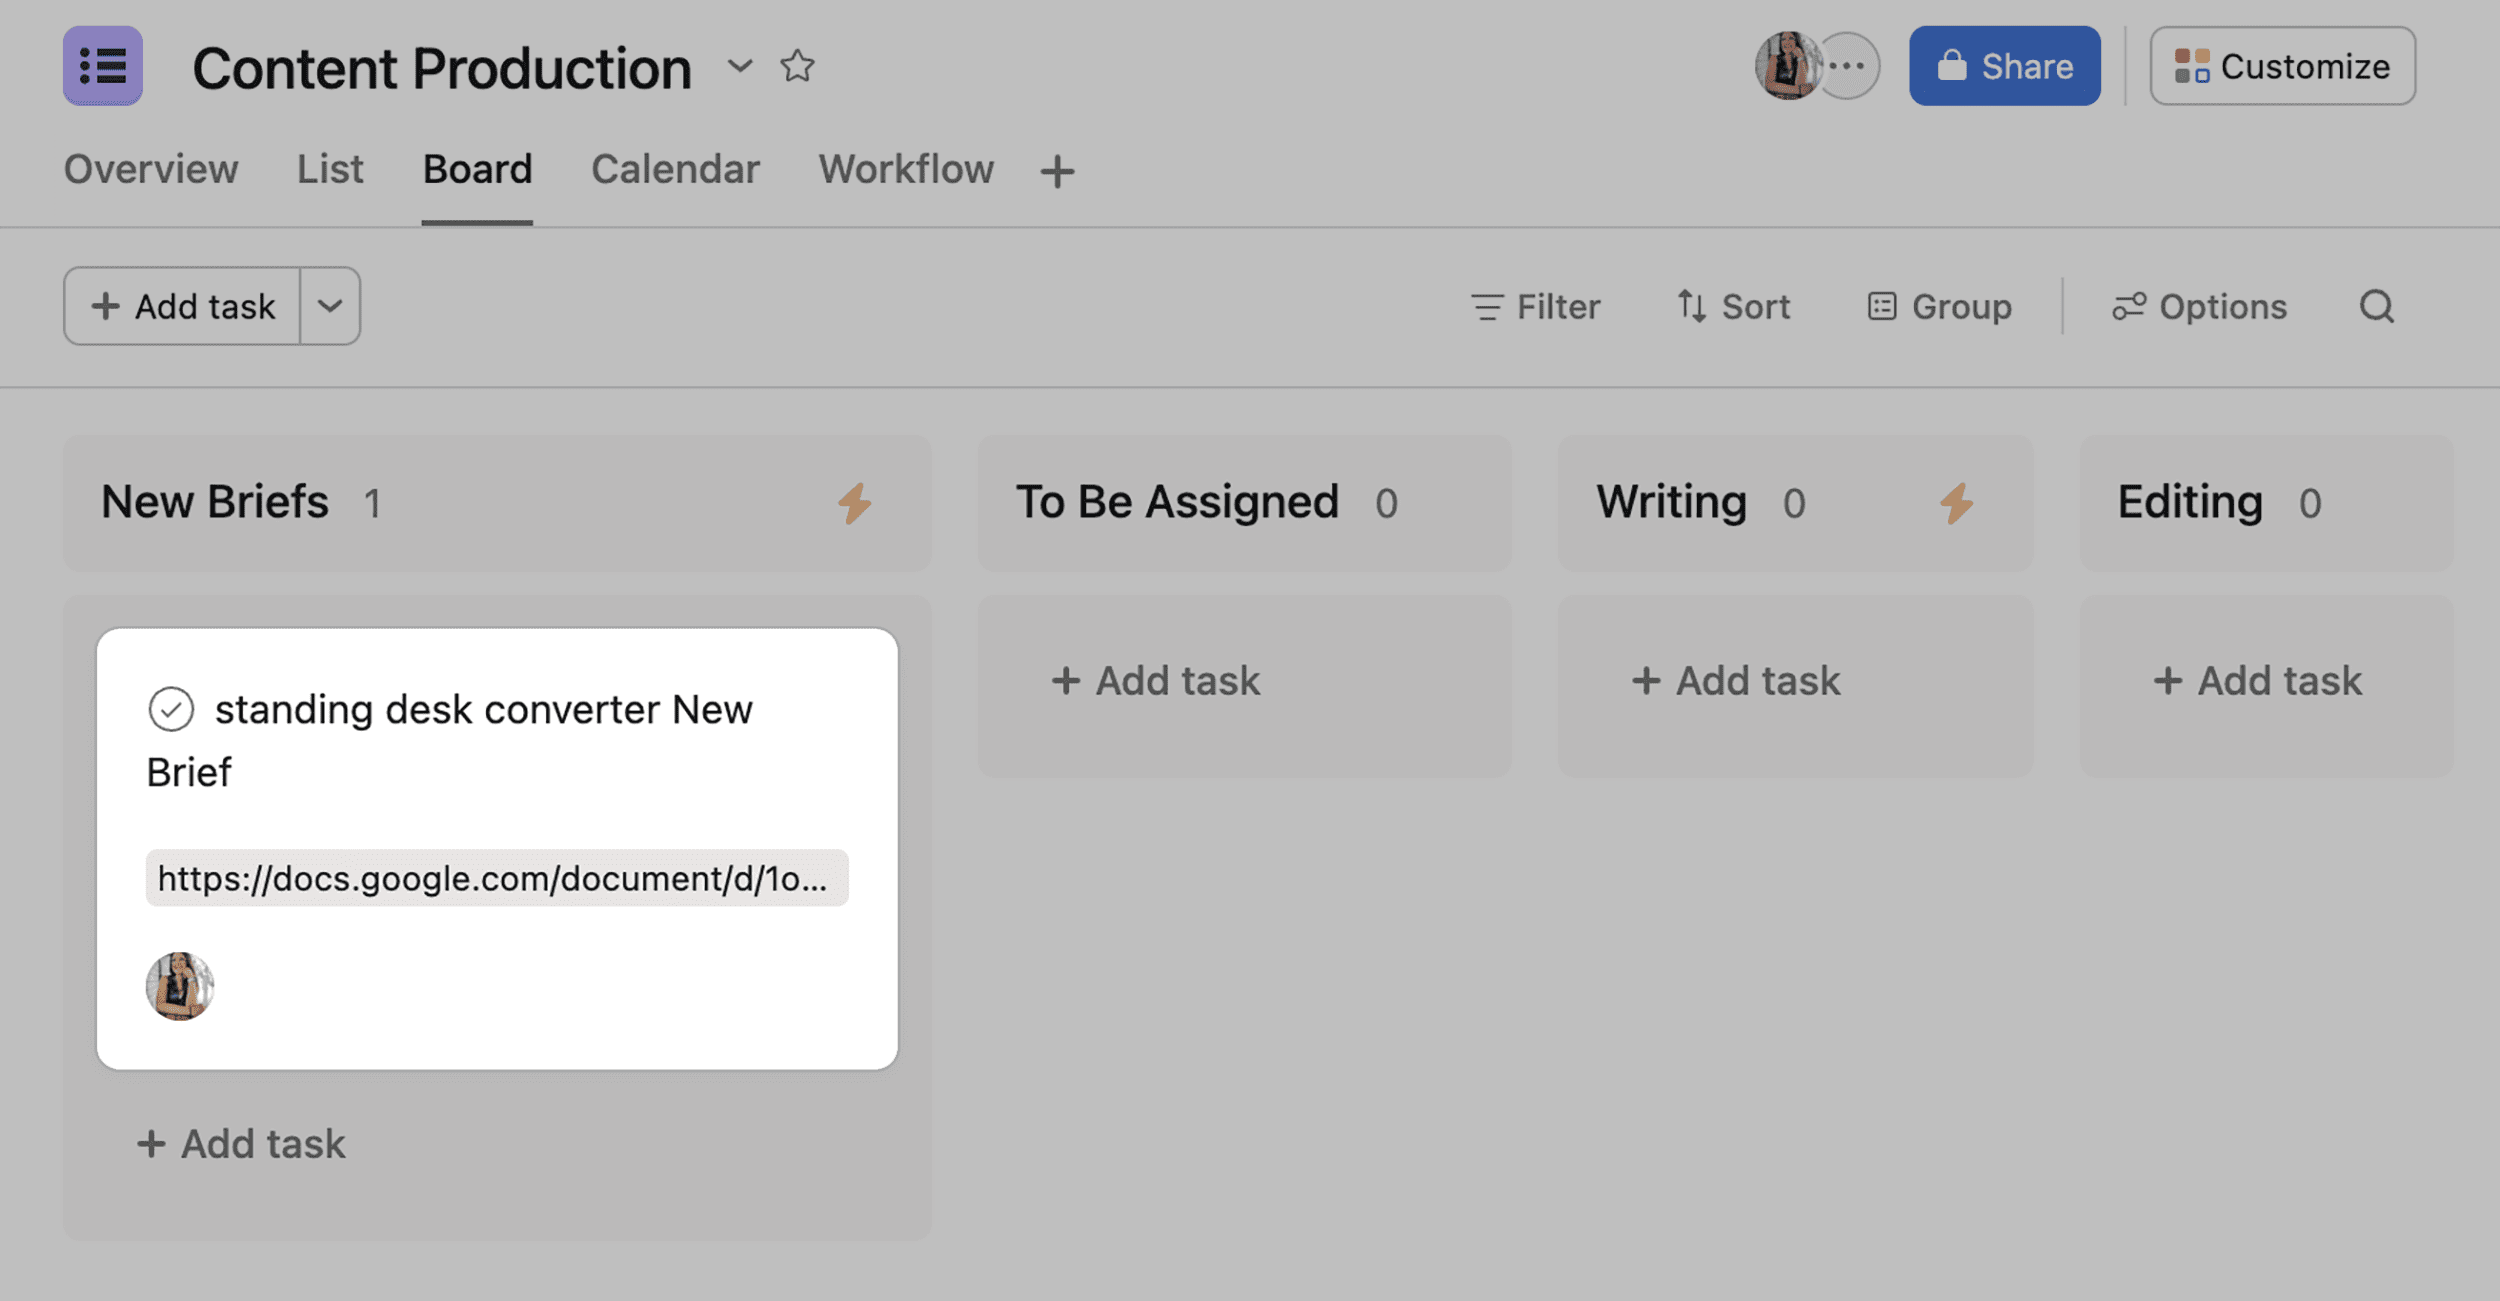This screenshot has height=1301, width=2500.
Task: Open the Filter options
Action: click(1536, 306)
